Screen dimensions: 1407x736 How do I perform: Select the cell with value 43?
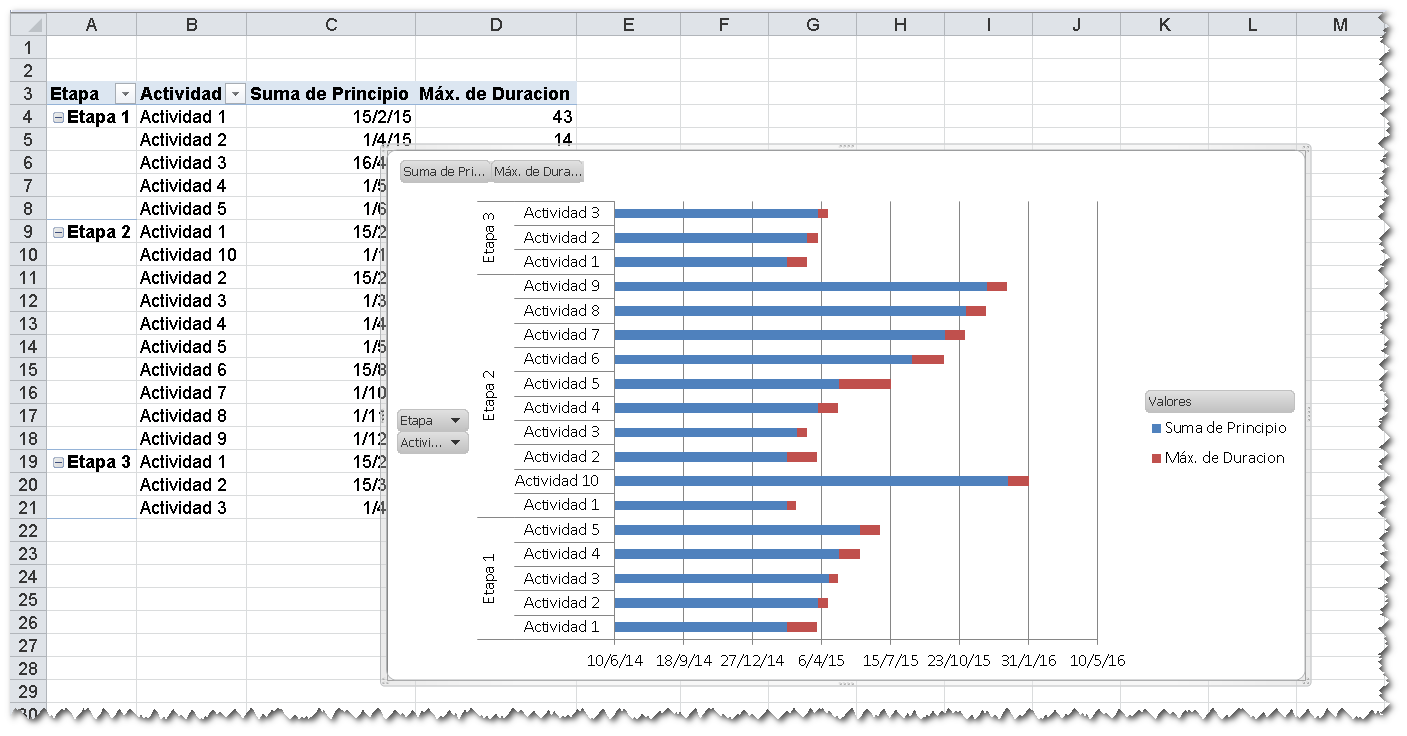pyautogui.click(x=496, y=117)
